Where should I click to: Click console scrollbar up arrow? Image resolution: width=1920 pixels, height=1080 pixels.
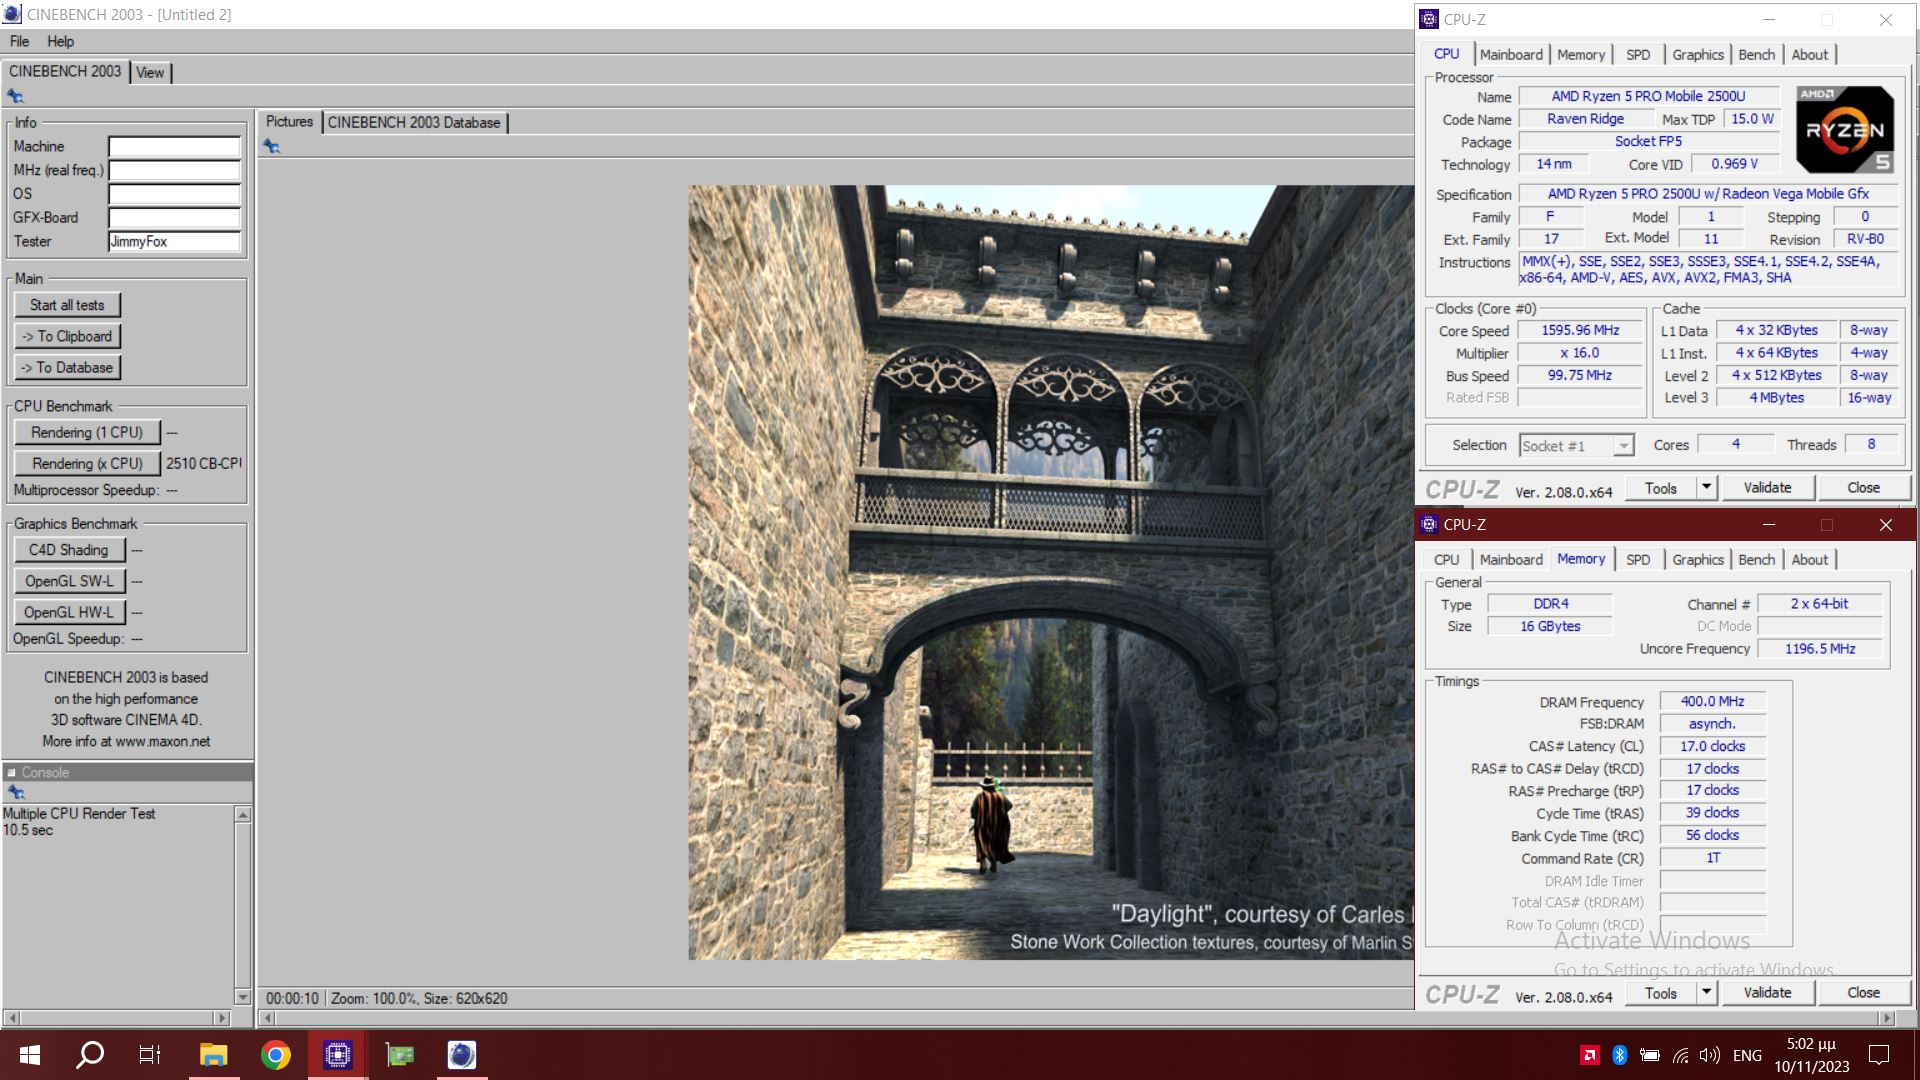tap(242, 815)
